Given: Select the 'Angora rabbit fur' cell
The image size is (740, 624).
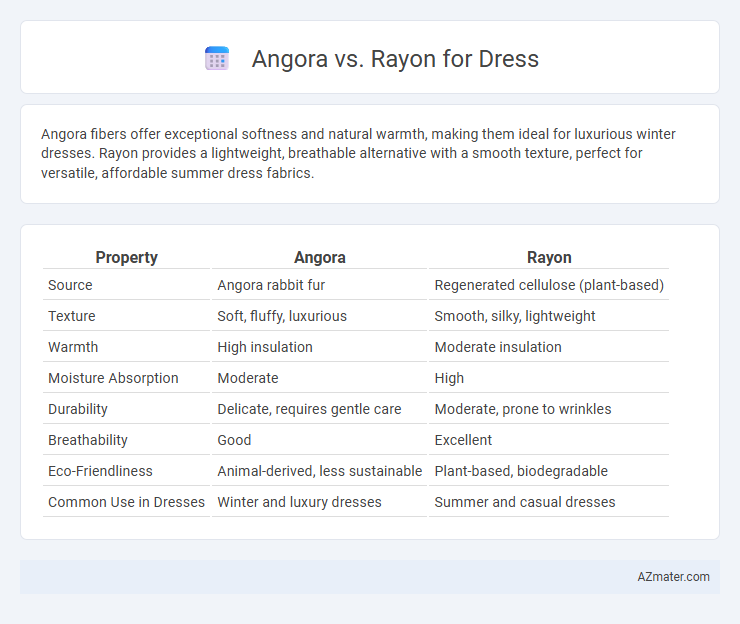Looking at the screenshot, I should (271, 285).
